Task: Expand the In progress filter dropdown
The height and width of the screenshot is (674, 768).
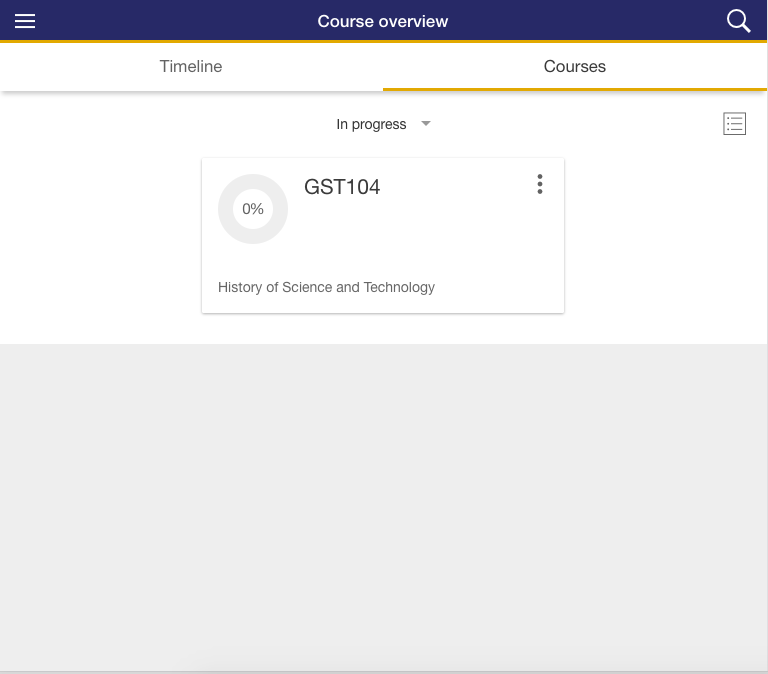Action: pos(383,124)
